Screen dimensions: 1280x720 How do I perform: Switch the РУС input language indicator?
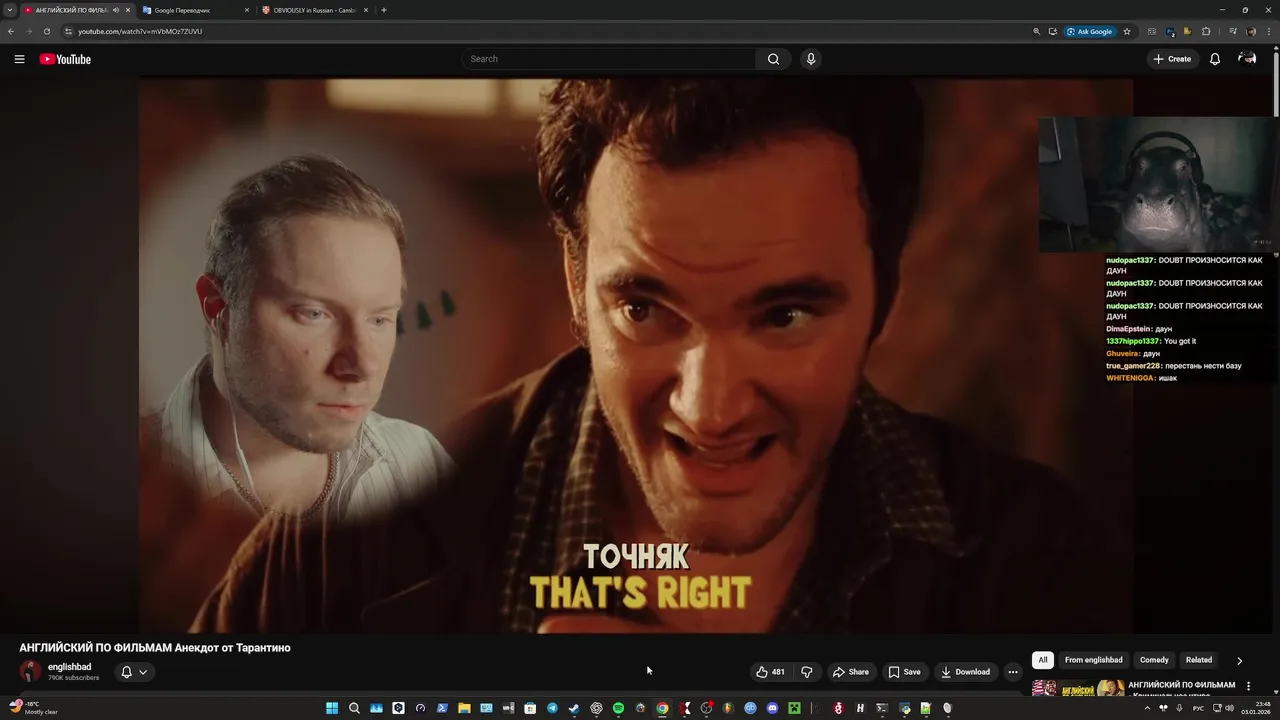pos(1198,708)
